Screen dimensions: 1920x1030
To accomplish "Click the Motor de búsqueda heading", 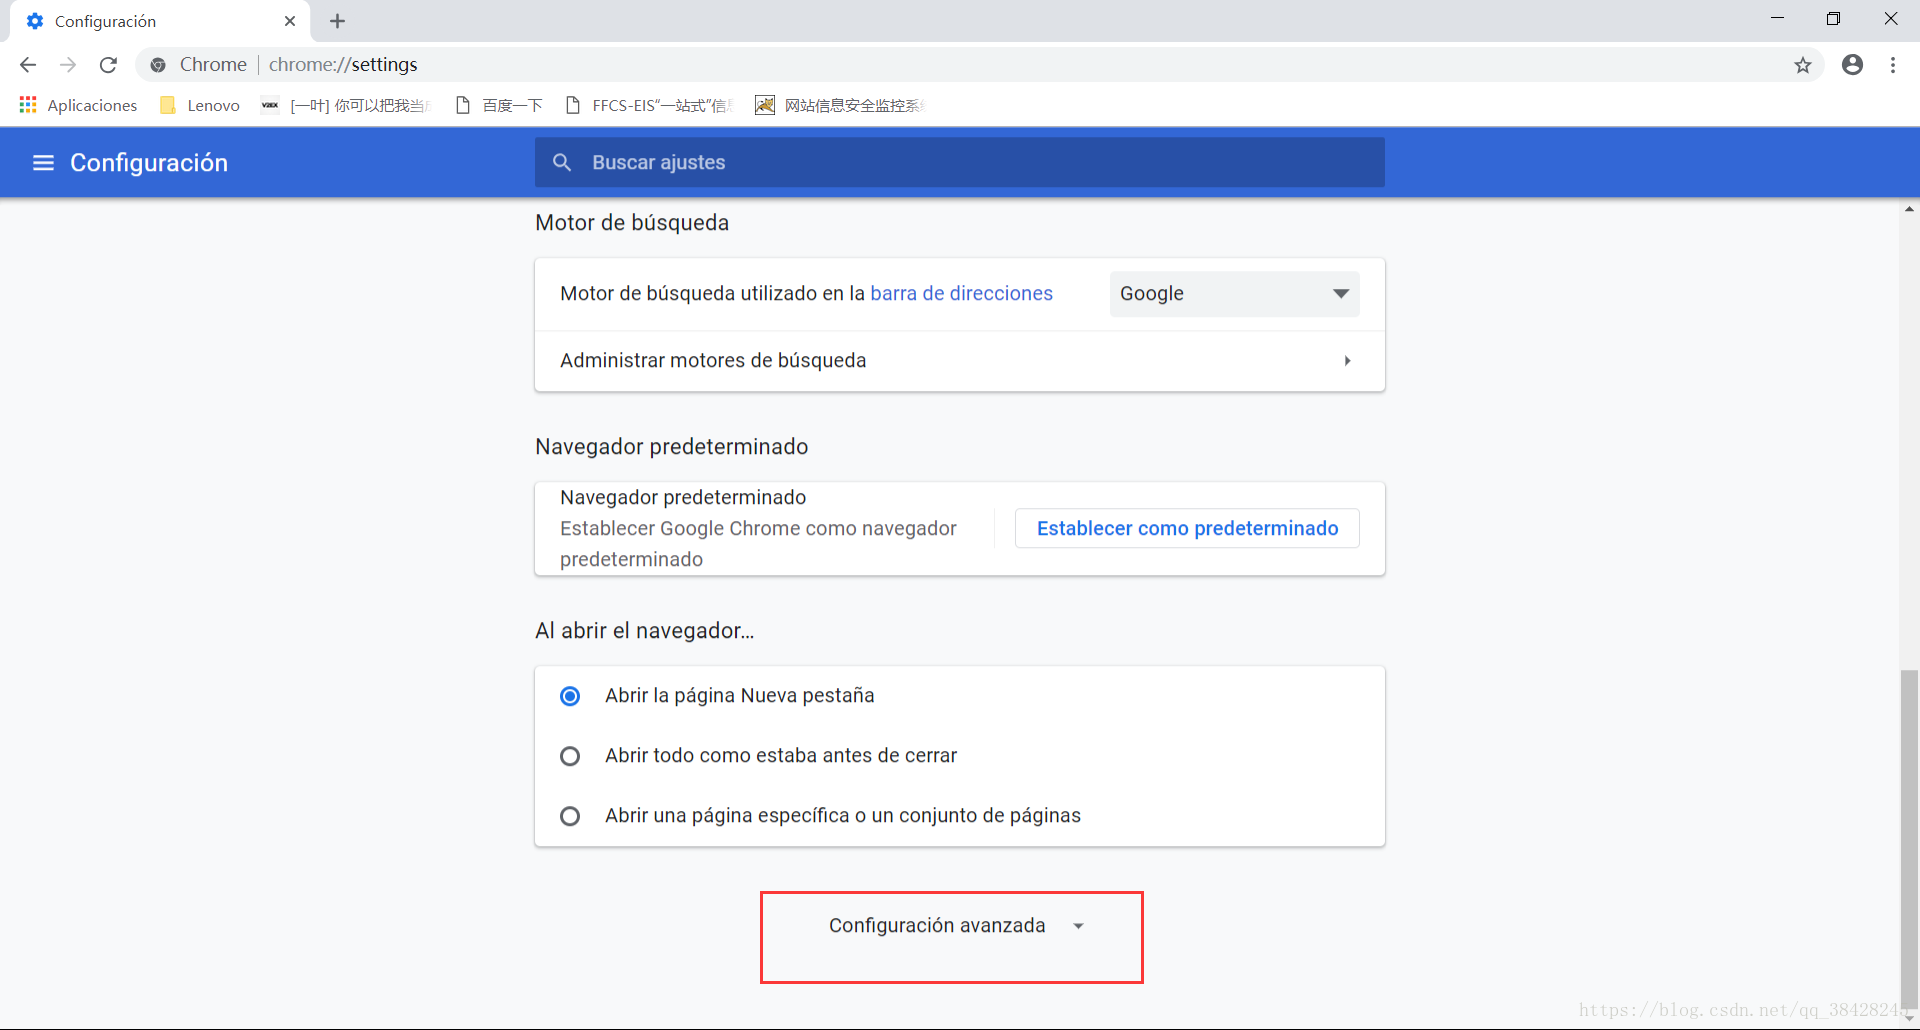I will pos(632,223).
